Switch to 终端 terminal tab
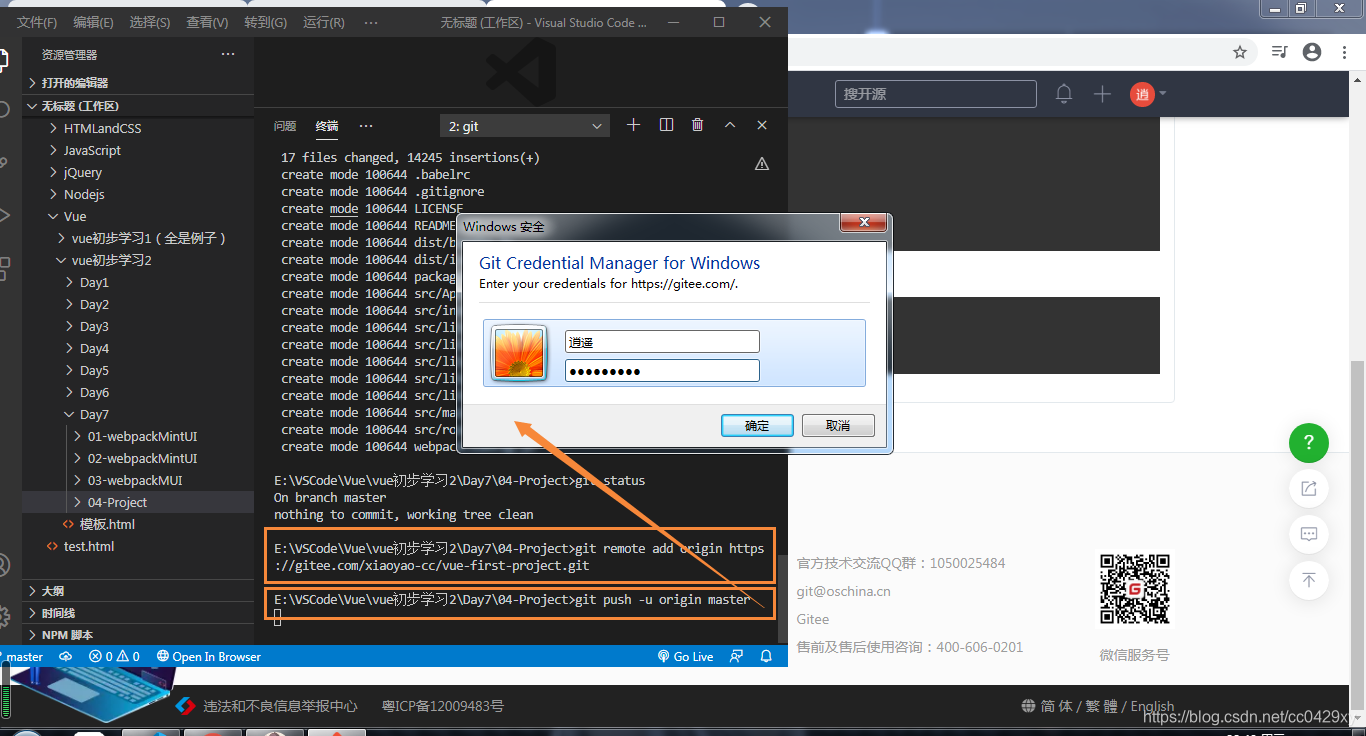The width and height of the screenshot is (1366, 736). coord(327,126)
